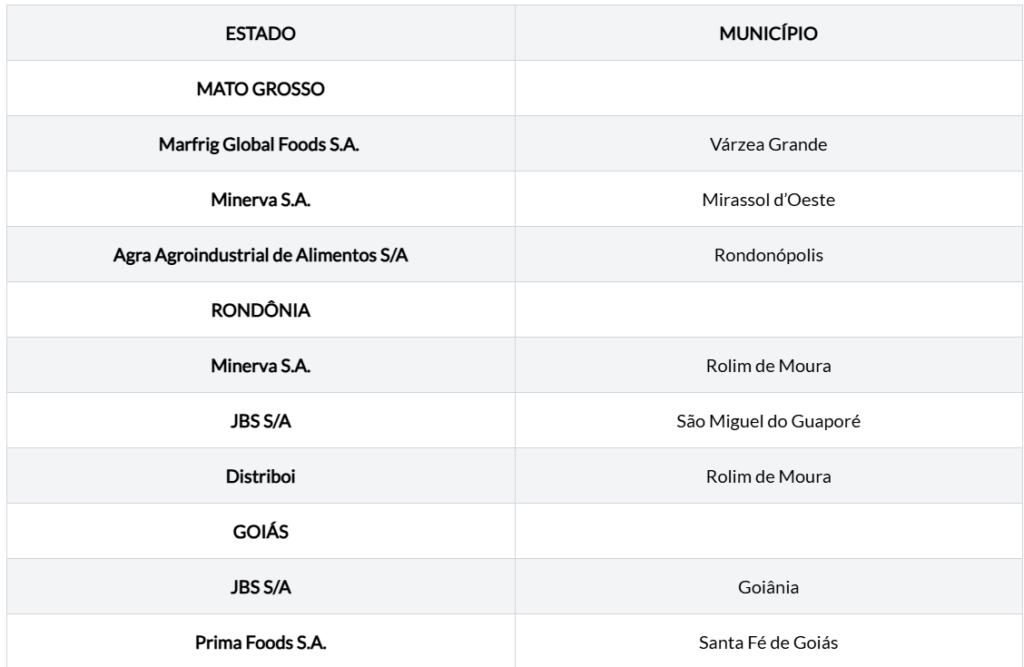Select the Mirassol d'Oeste cell
1024x667 pixels.
[x=768, y=200]
